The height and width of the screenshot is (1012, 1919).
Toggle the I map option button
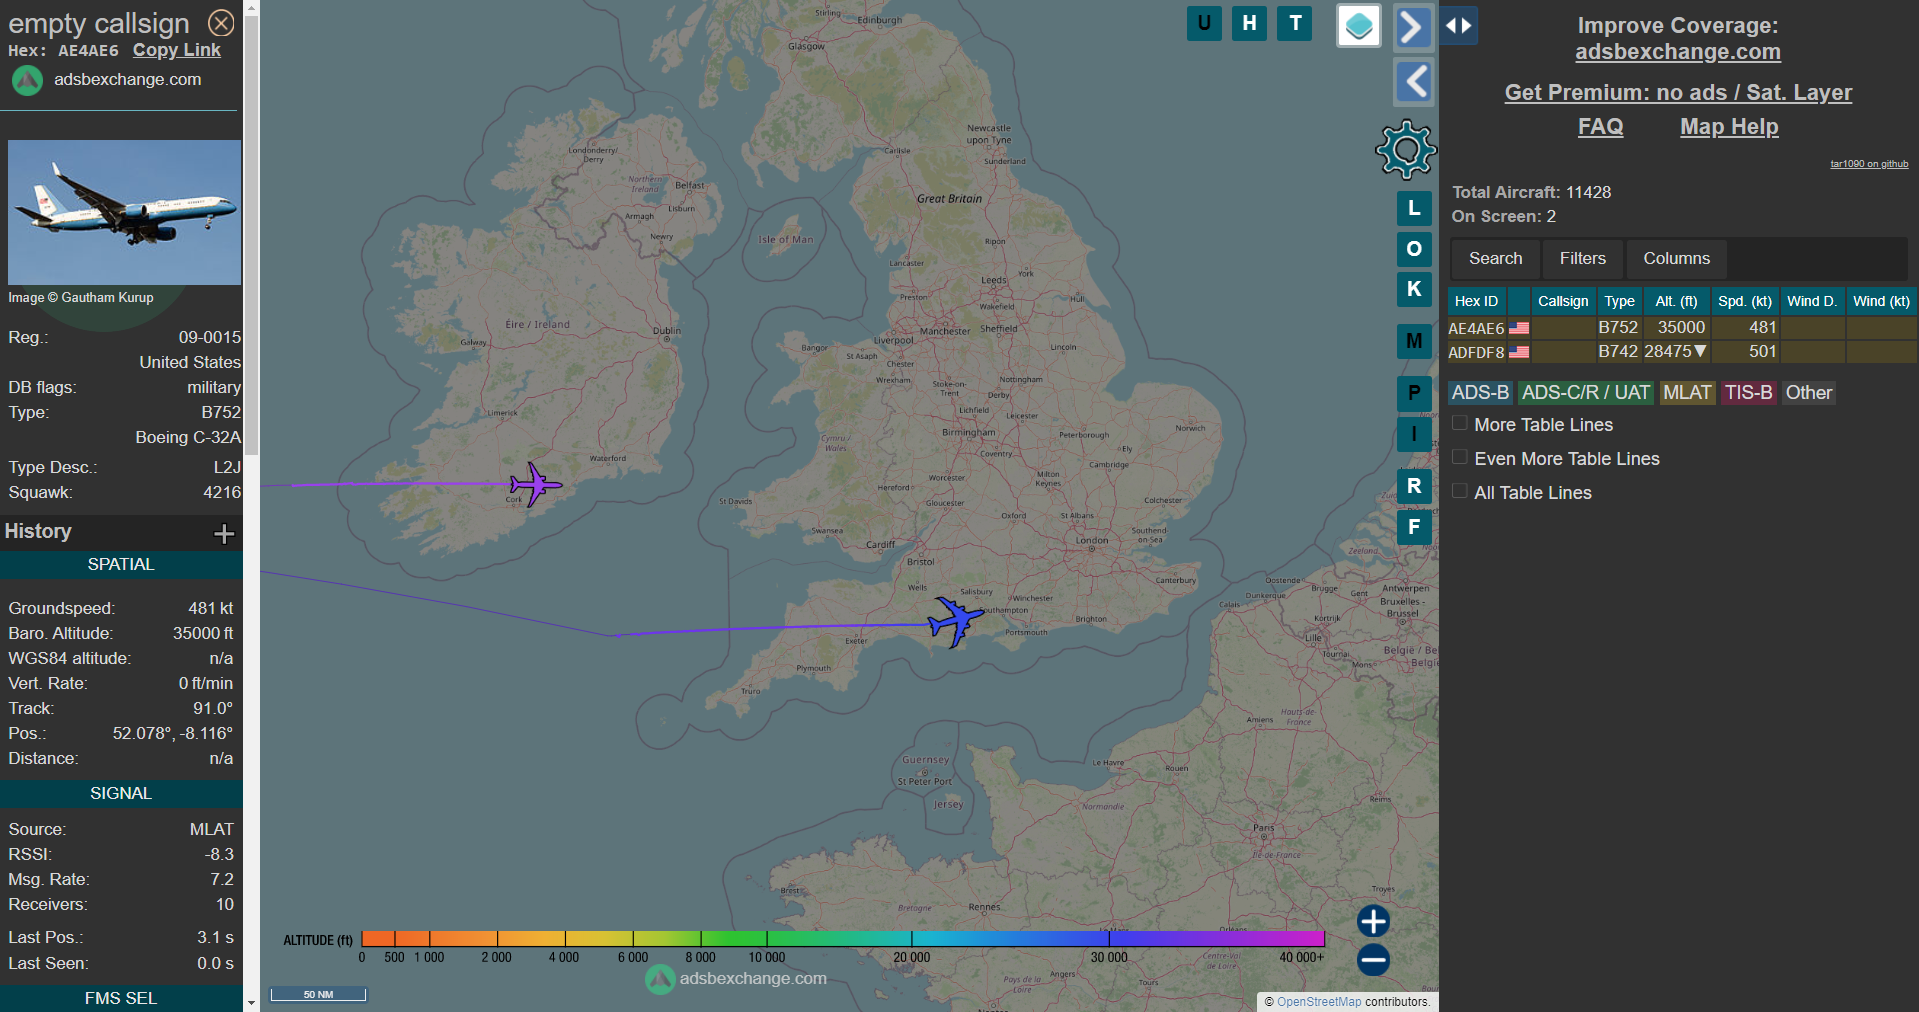tap(1414, 434)
